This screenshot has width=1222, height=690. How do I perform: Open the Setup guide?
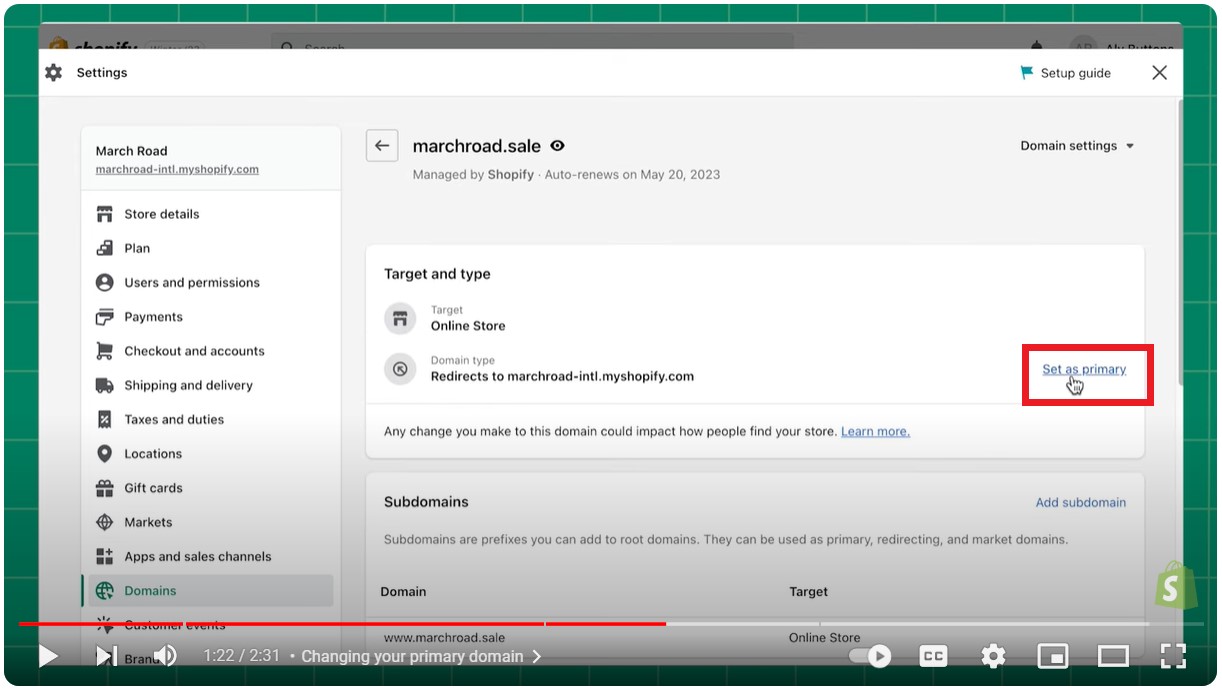click(x=1065, y=73)
